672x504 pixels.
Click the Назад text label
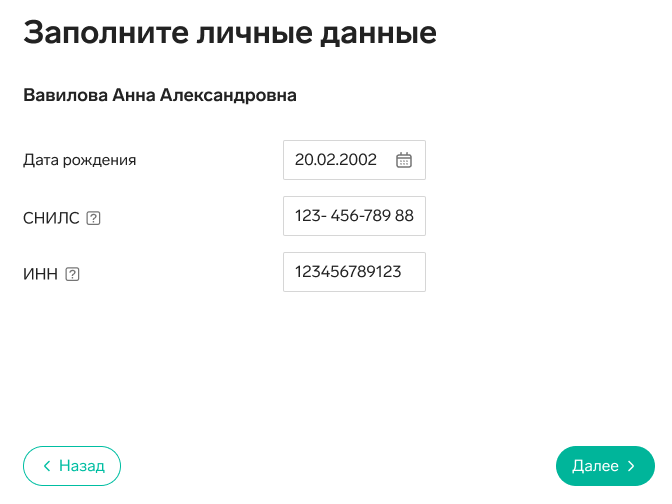[82, 466]
